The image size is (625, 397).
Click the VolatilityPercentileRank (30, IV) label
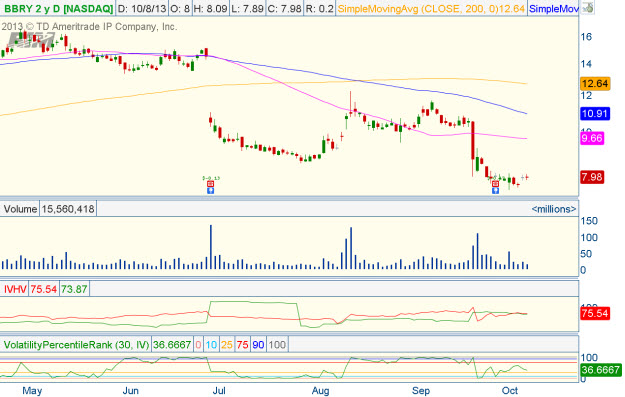76,344
